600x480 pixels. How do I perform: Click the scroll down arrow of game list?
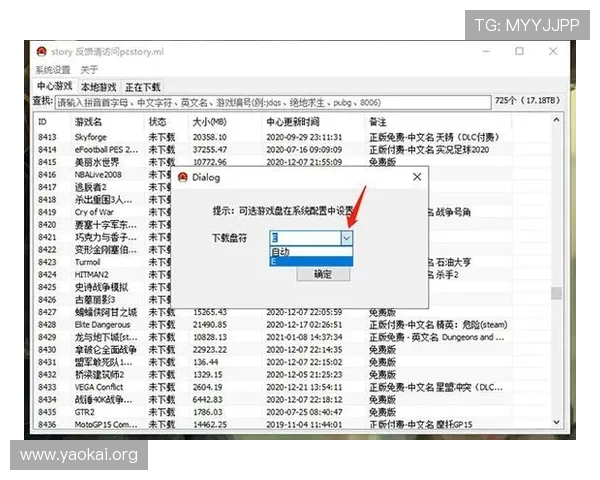point(556,422)
